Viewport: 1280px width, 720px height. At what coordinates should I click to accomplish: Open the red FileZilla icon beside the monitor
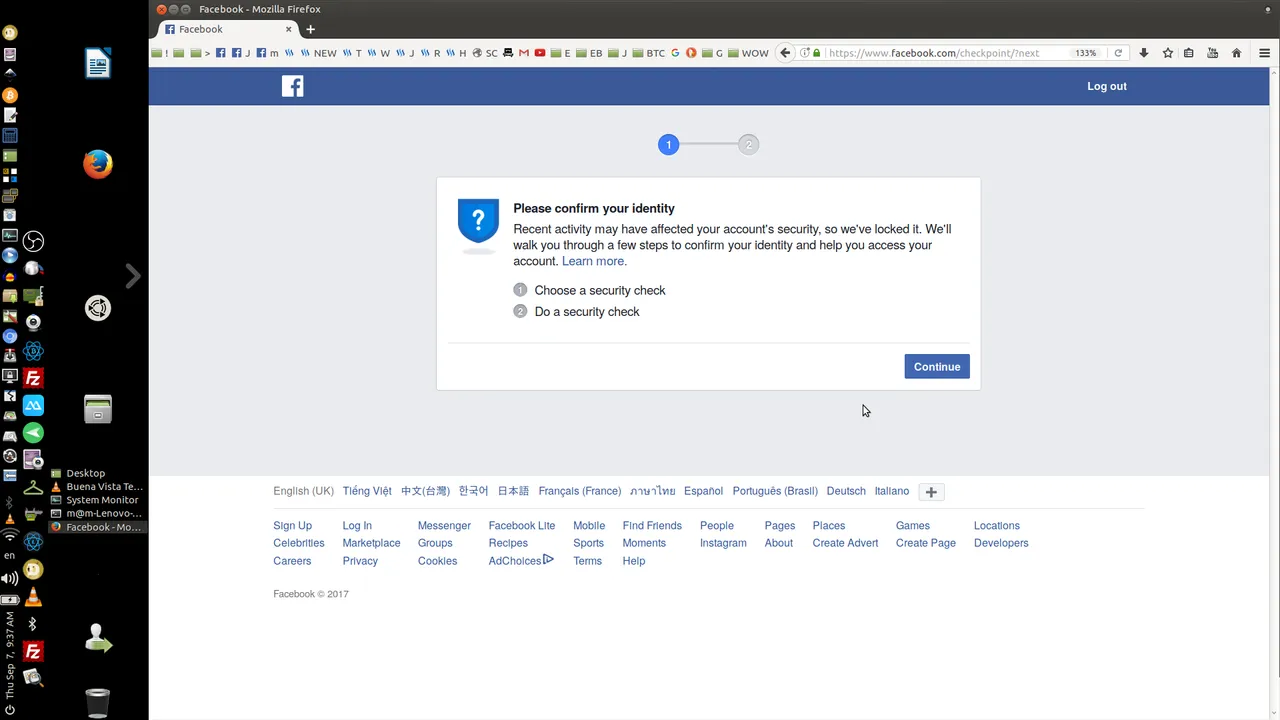[x=33, y=378]
